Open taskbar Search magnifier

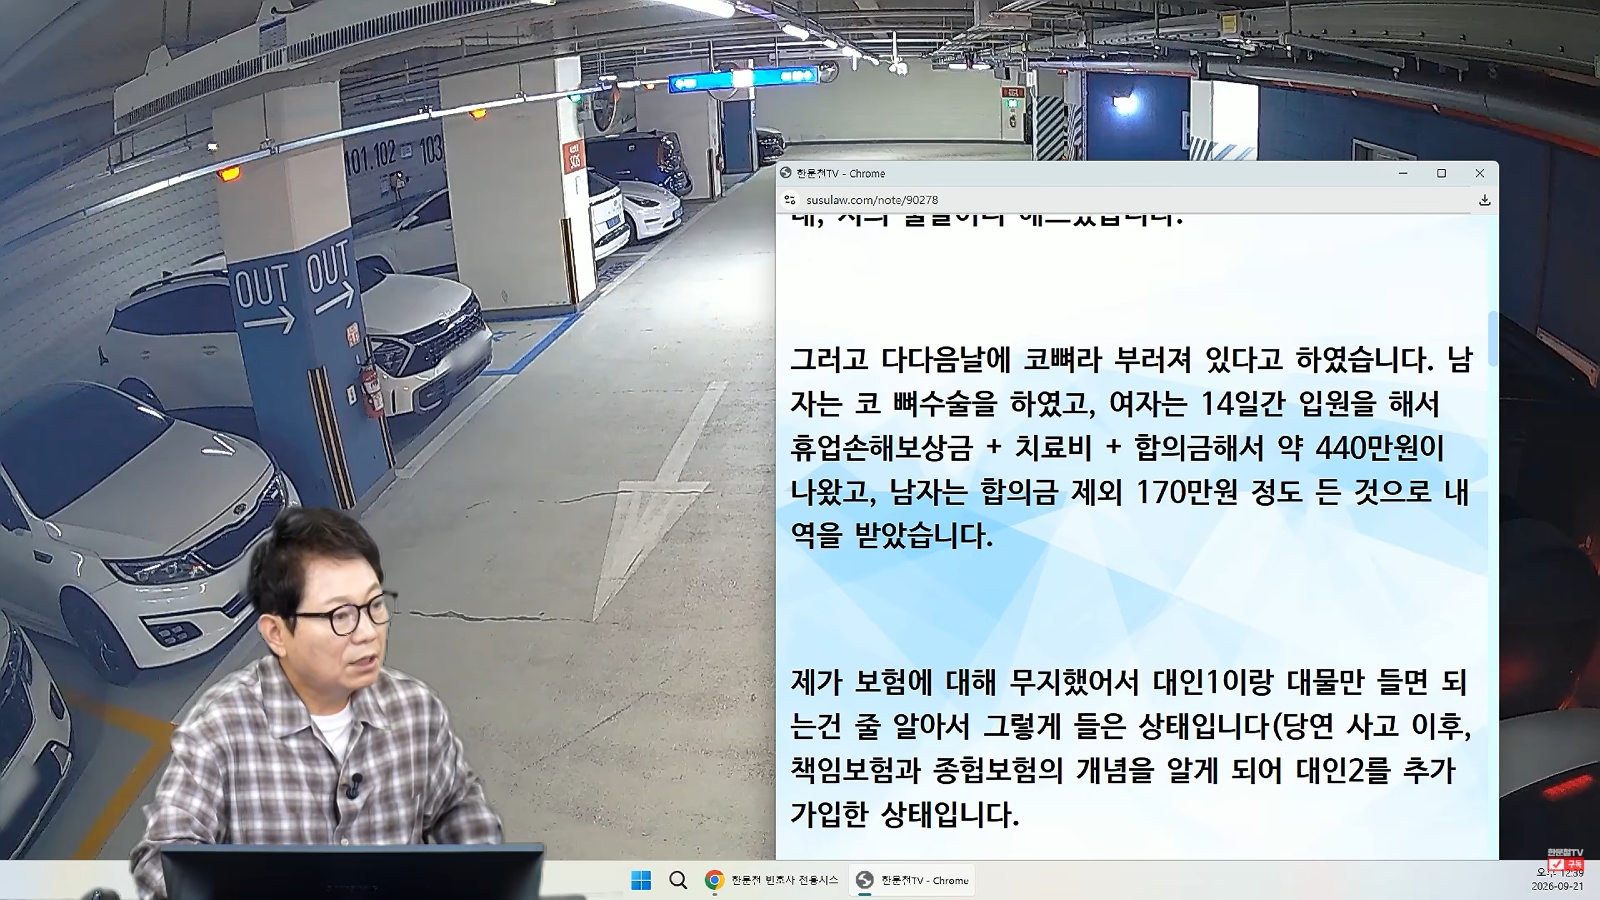point(678,880)
